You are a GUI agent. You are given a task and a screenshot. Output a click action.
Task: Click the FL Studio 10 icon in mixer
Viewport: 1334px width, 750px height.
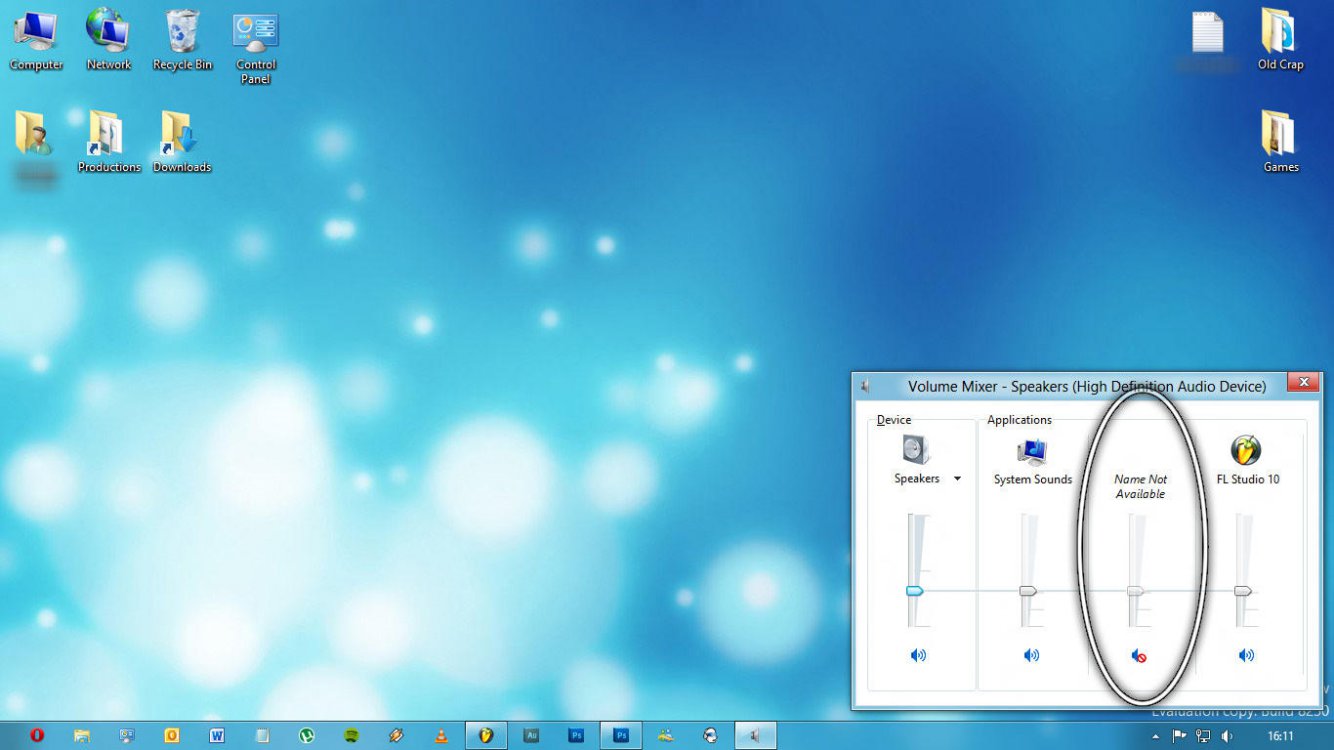(1246, 450)
